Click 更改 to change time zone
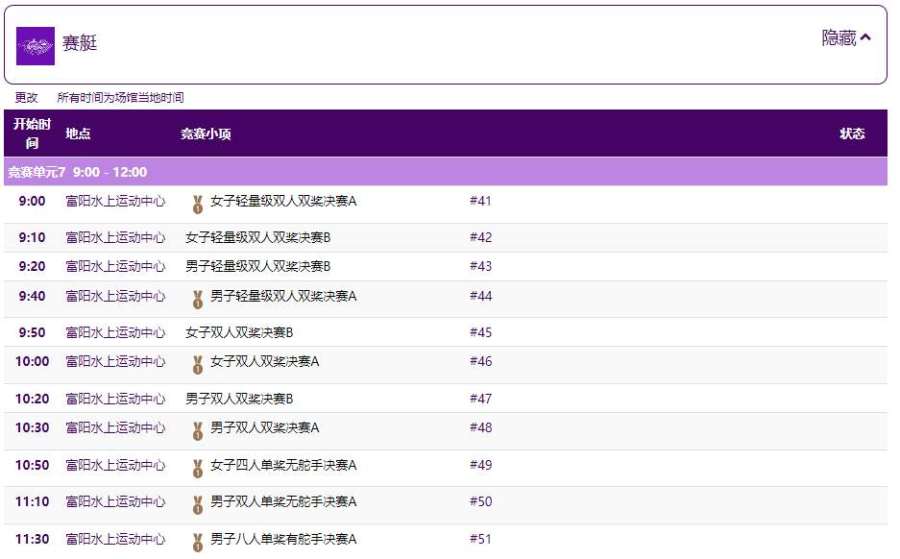 pyautogui.click(x=26, y=98)
